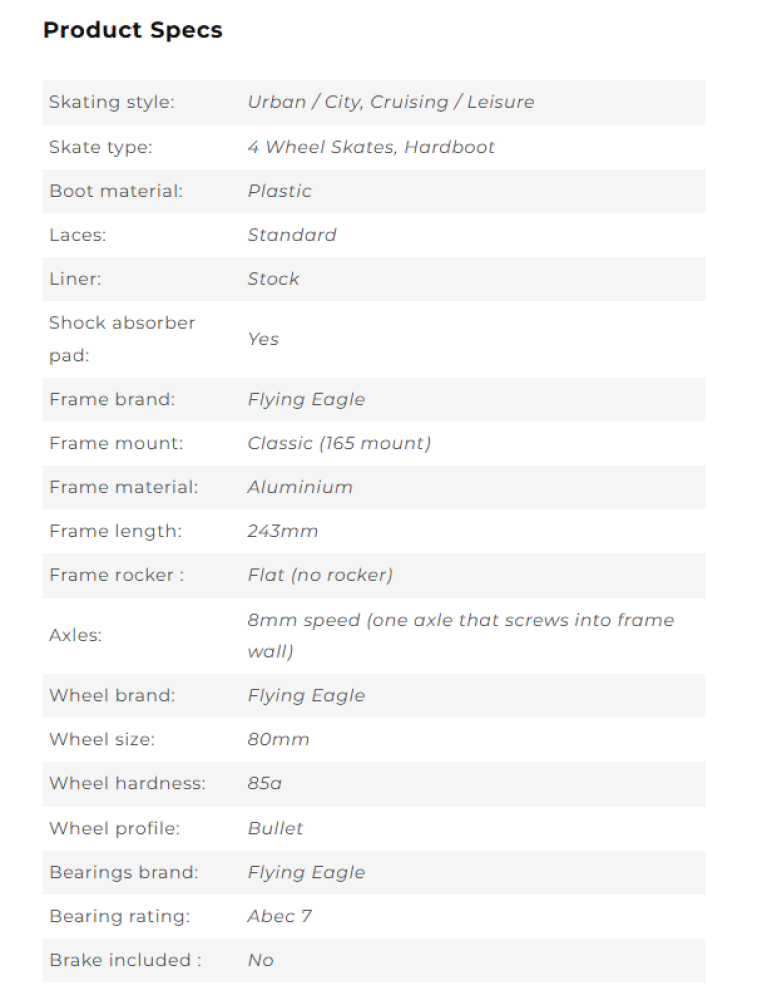Click the Aluminium frame material value
The image size is (762, 1000).
pyautogui.click(x=300, y=487)
